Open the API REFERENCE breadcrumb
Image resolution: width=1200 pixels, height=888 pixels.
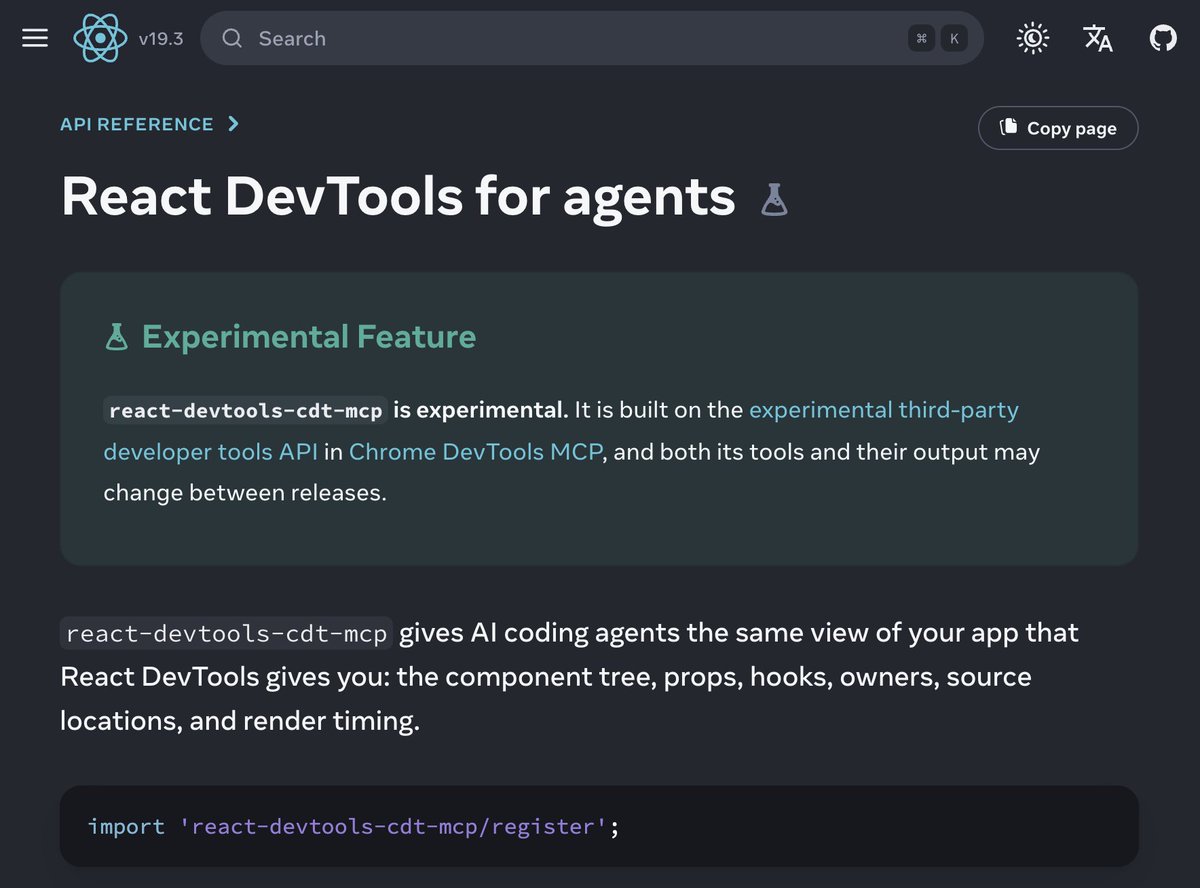[137, 124]
